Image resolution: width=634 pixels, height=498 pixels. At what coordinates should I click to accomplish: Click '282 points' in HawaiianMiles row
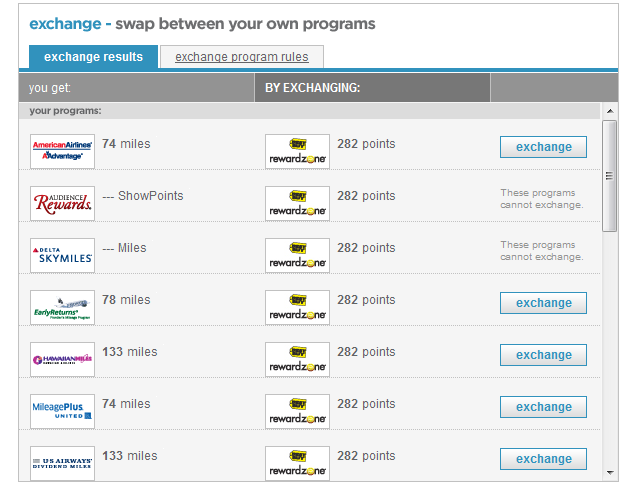(x=366, y=352)
